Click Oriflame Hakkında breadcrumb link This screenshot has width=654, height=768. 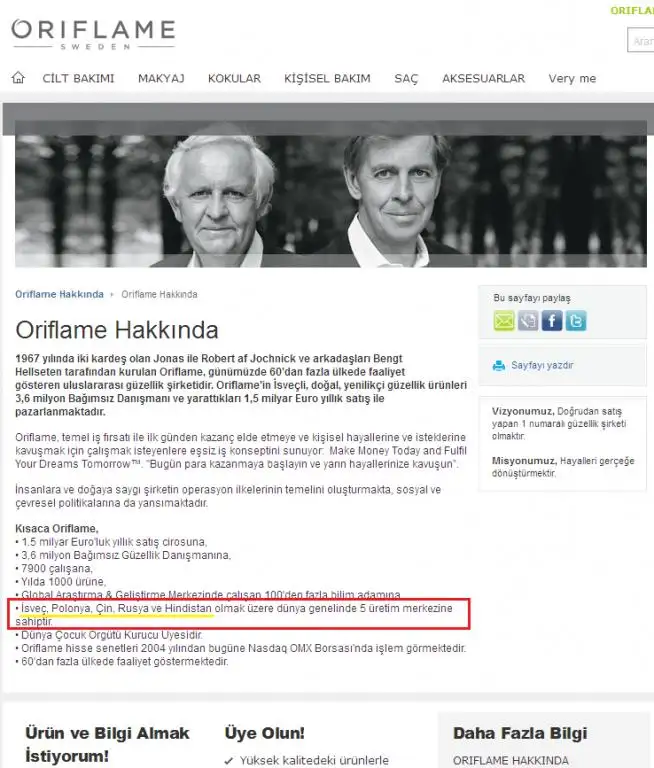(x=59, y=294)
